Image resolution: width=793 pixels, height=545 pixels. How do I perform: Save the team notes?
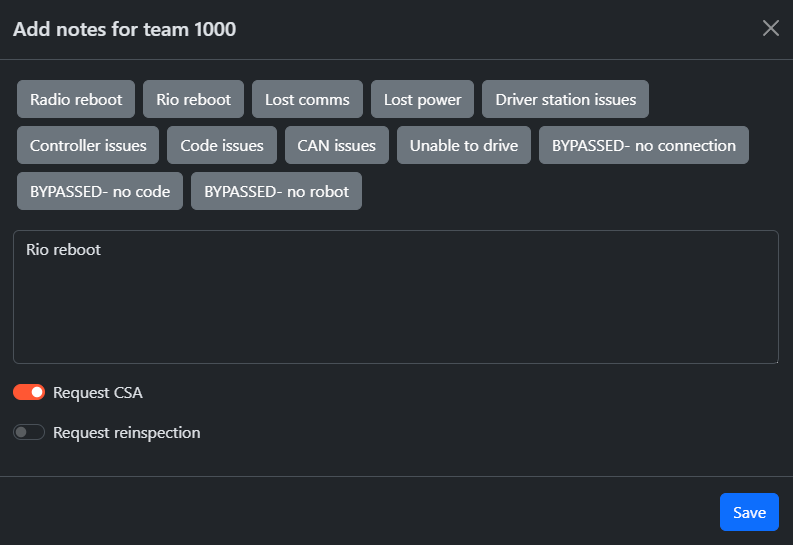749,512
